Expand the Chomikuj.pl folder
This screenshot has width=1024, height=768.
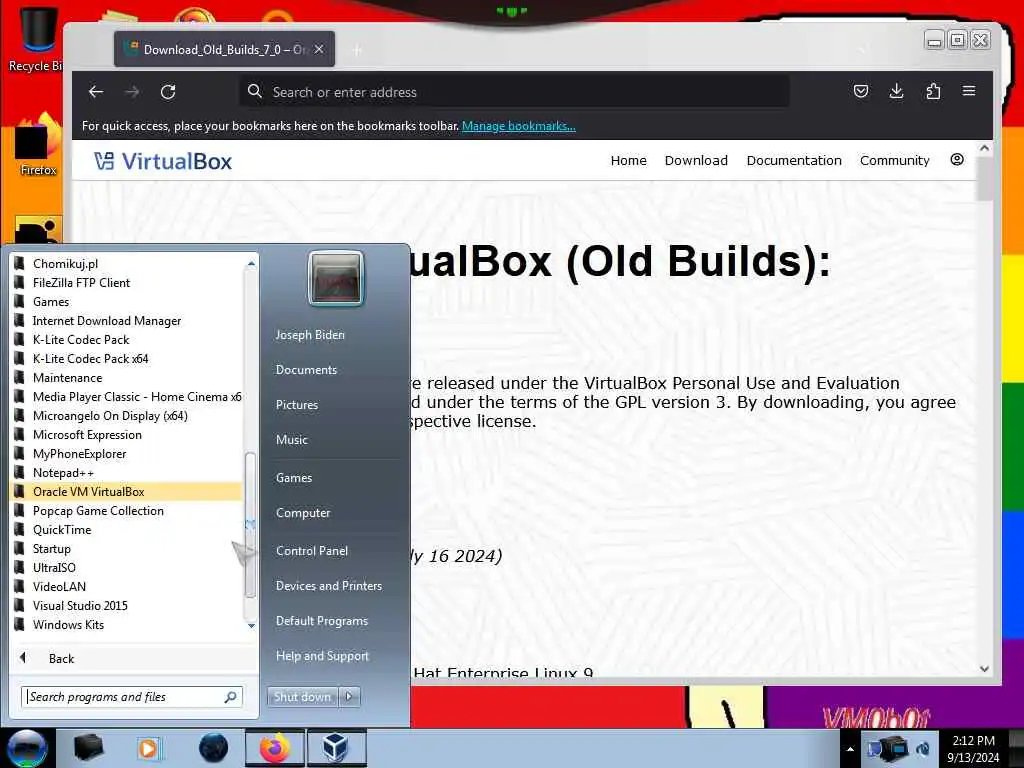(126, 264)
